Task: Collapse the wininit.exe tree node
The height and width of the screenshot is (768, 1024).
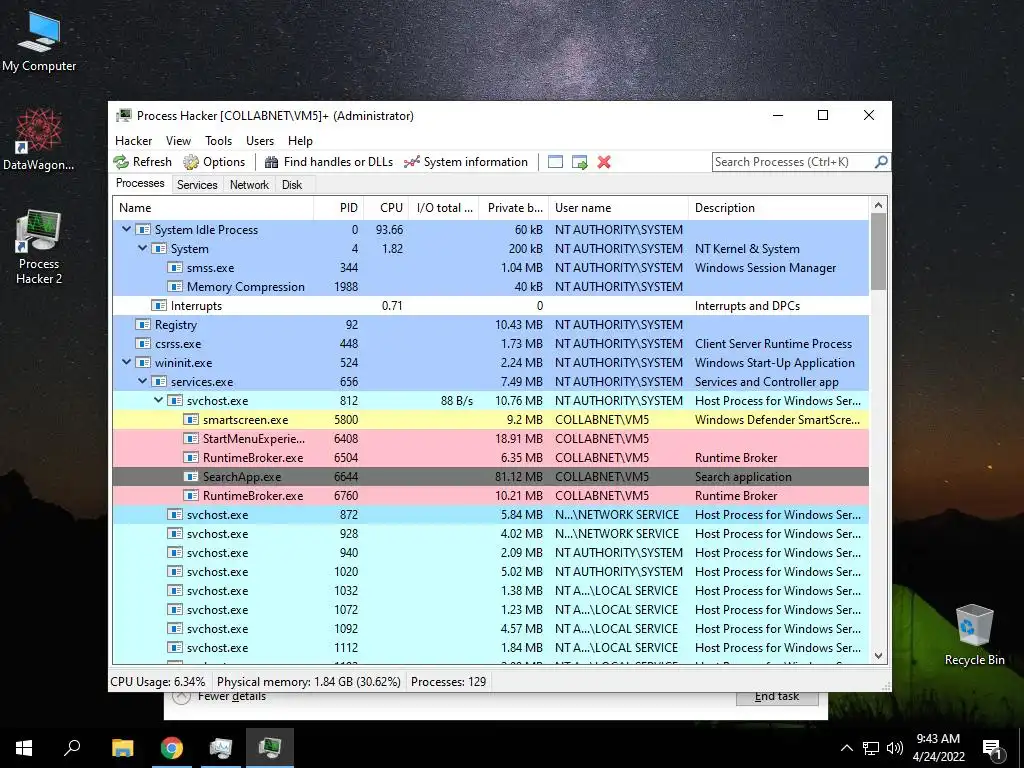Action: point(126,362)
